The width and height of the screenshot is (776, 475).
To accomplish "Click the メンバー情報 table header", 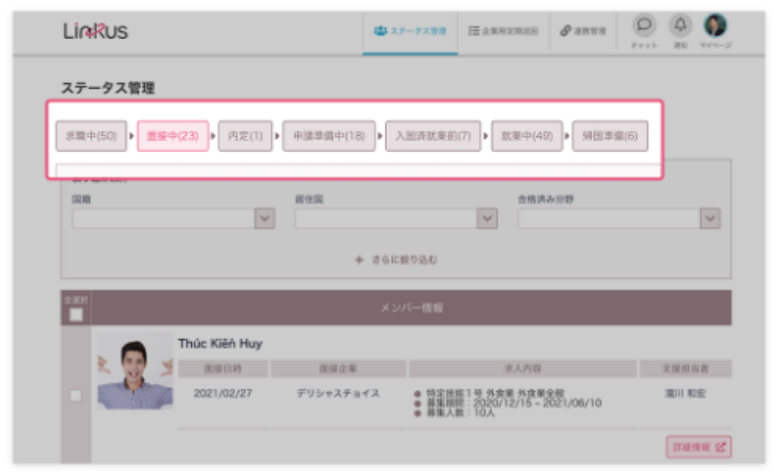I will pyautogui.click(x=411, y=308).
